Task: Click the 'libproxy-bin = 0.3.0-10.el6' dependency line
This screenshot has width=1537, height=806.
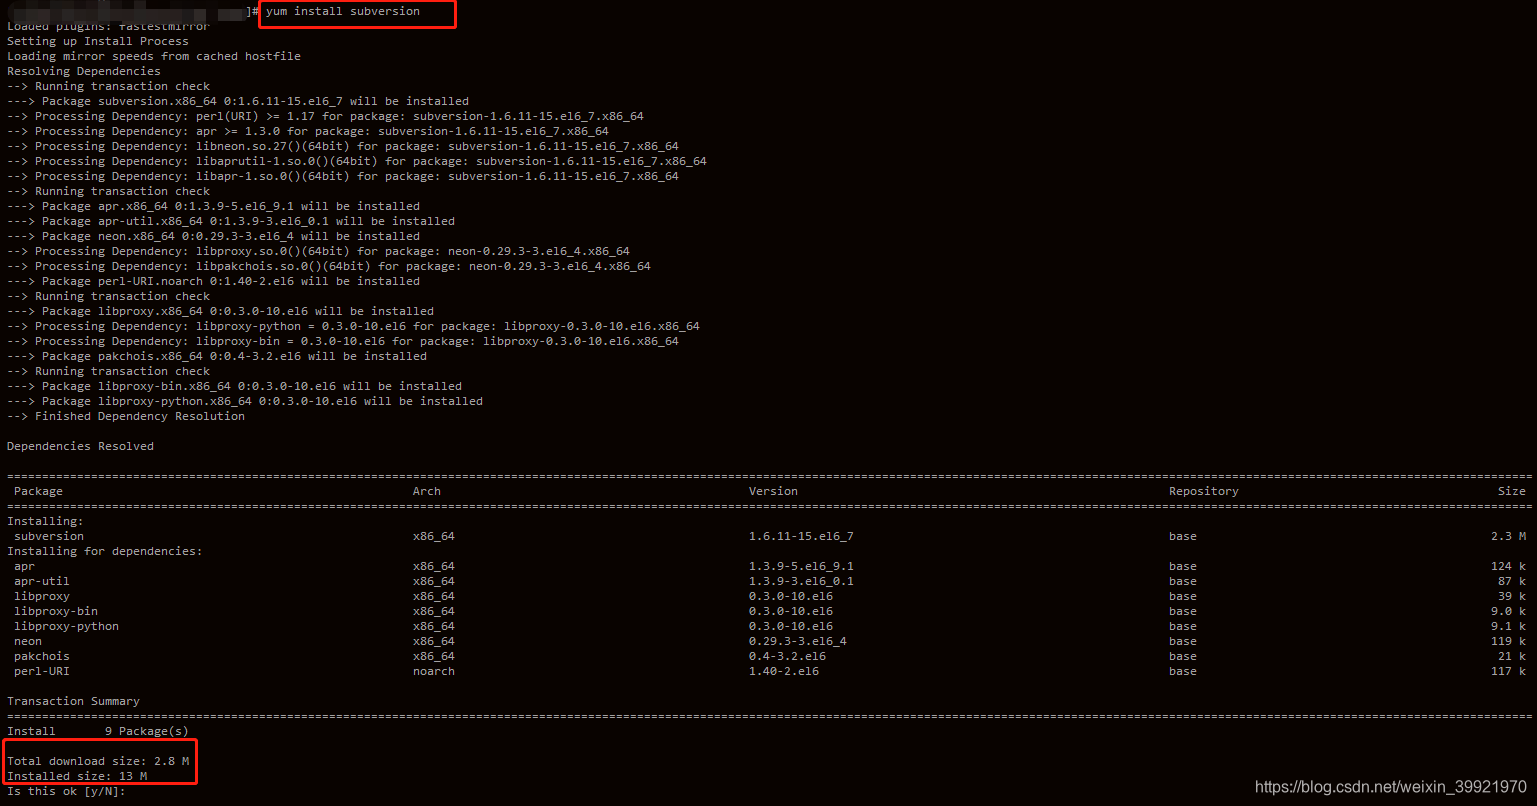Action: (x=343, y=341)
